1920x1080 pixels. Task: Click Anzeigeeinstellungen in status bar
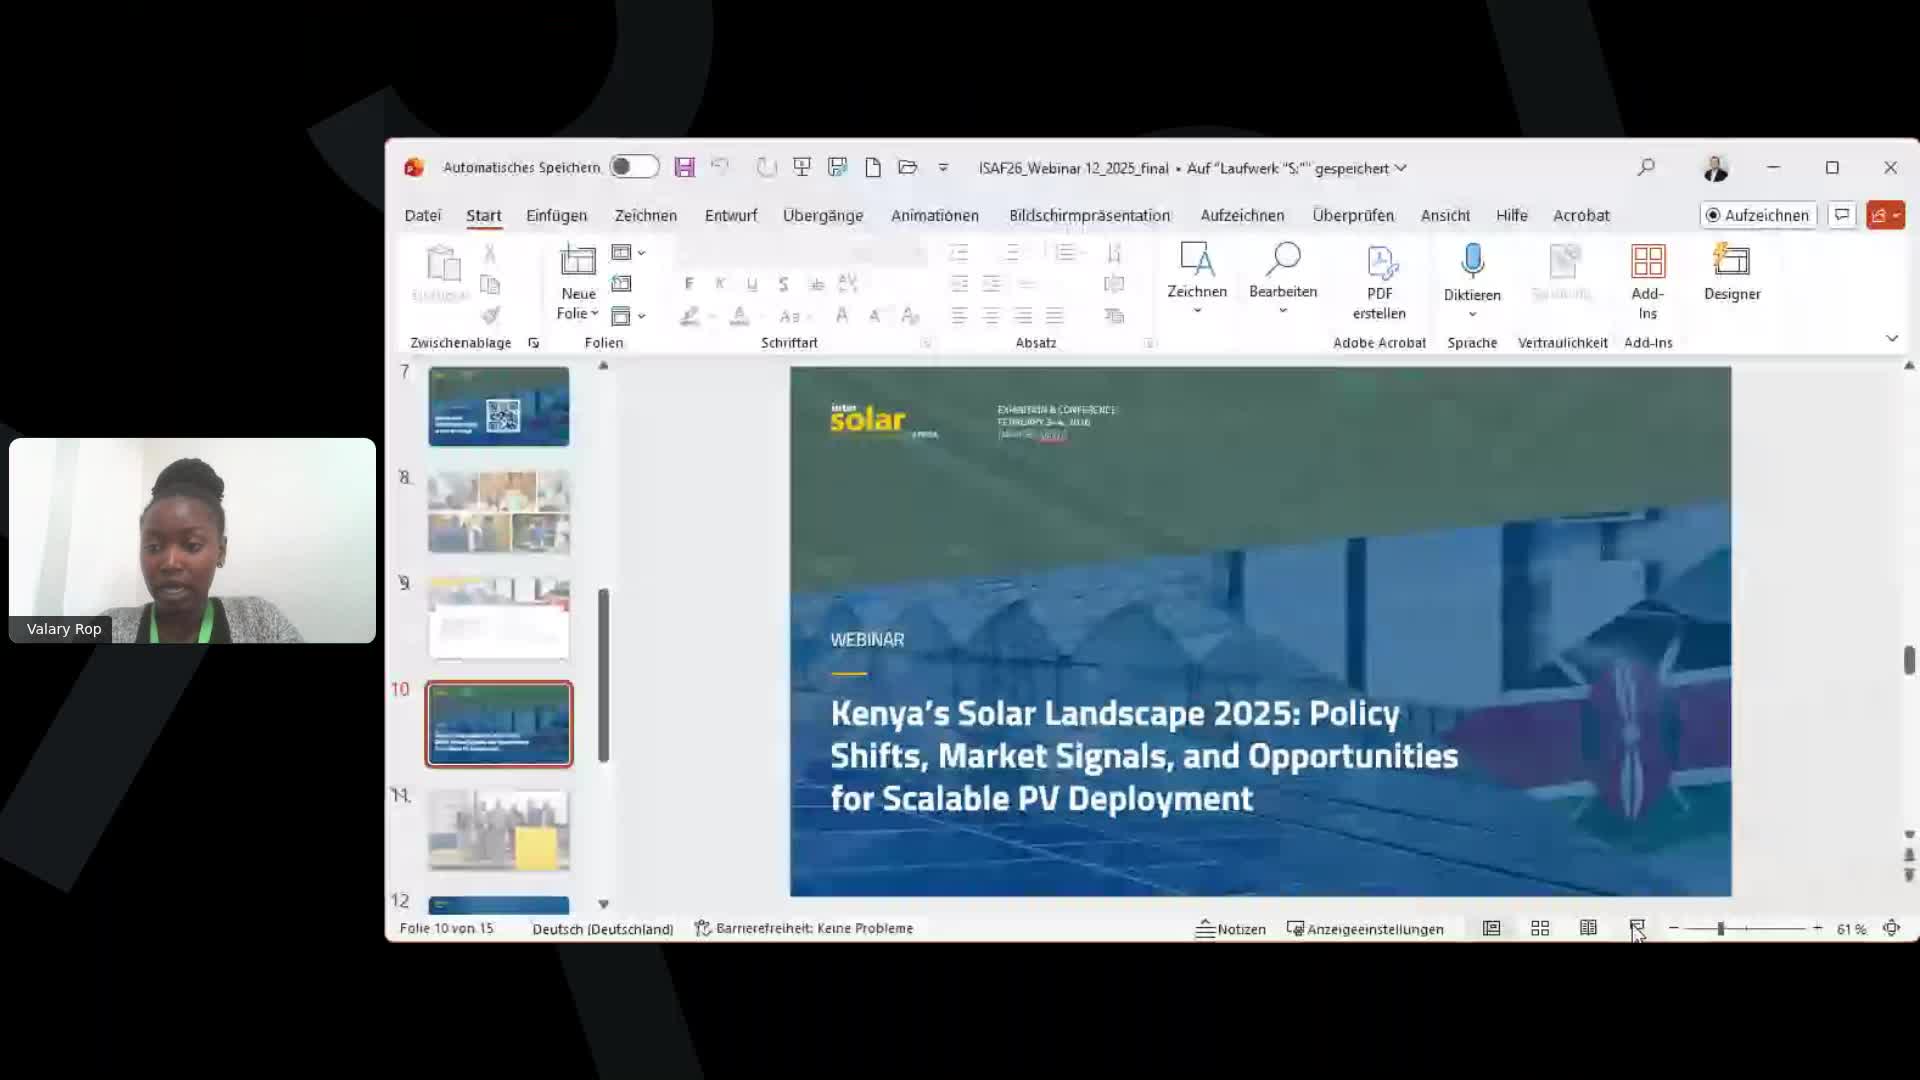pos(1365,928)
